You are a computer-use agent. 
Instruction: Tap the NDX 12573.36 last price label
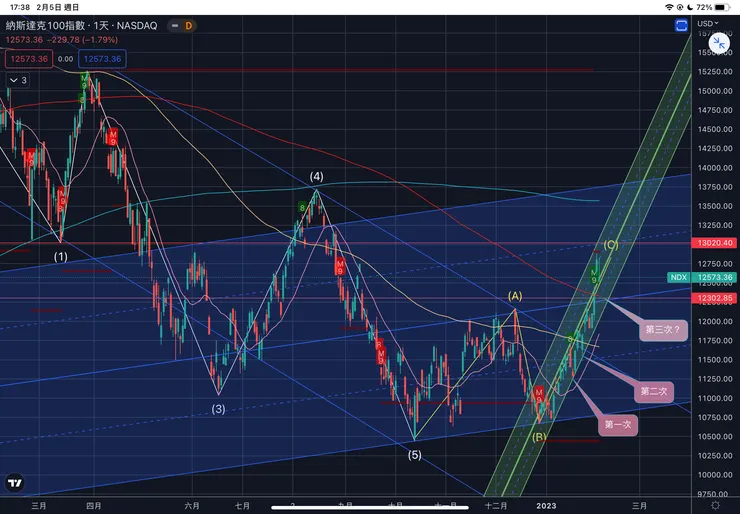(x=703, y=277)
